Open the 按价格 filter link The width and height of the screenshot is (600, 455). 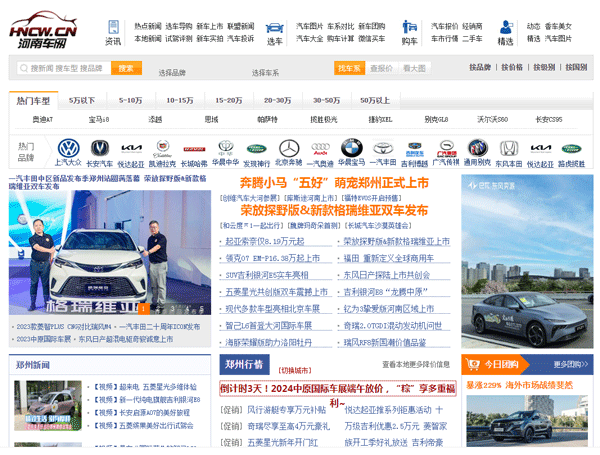(x=512, y=67)
